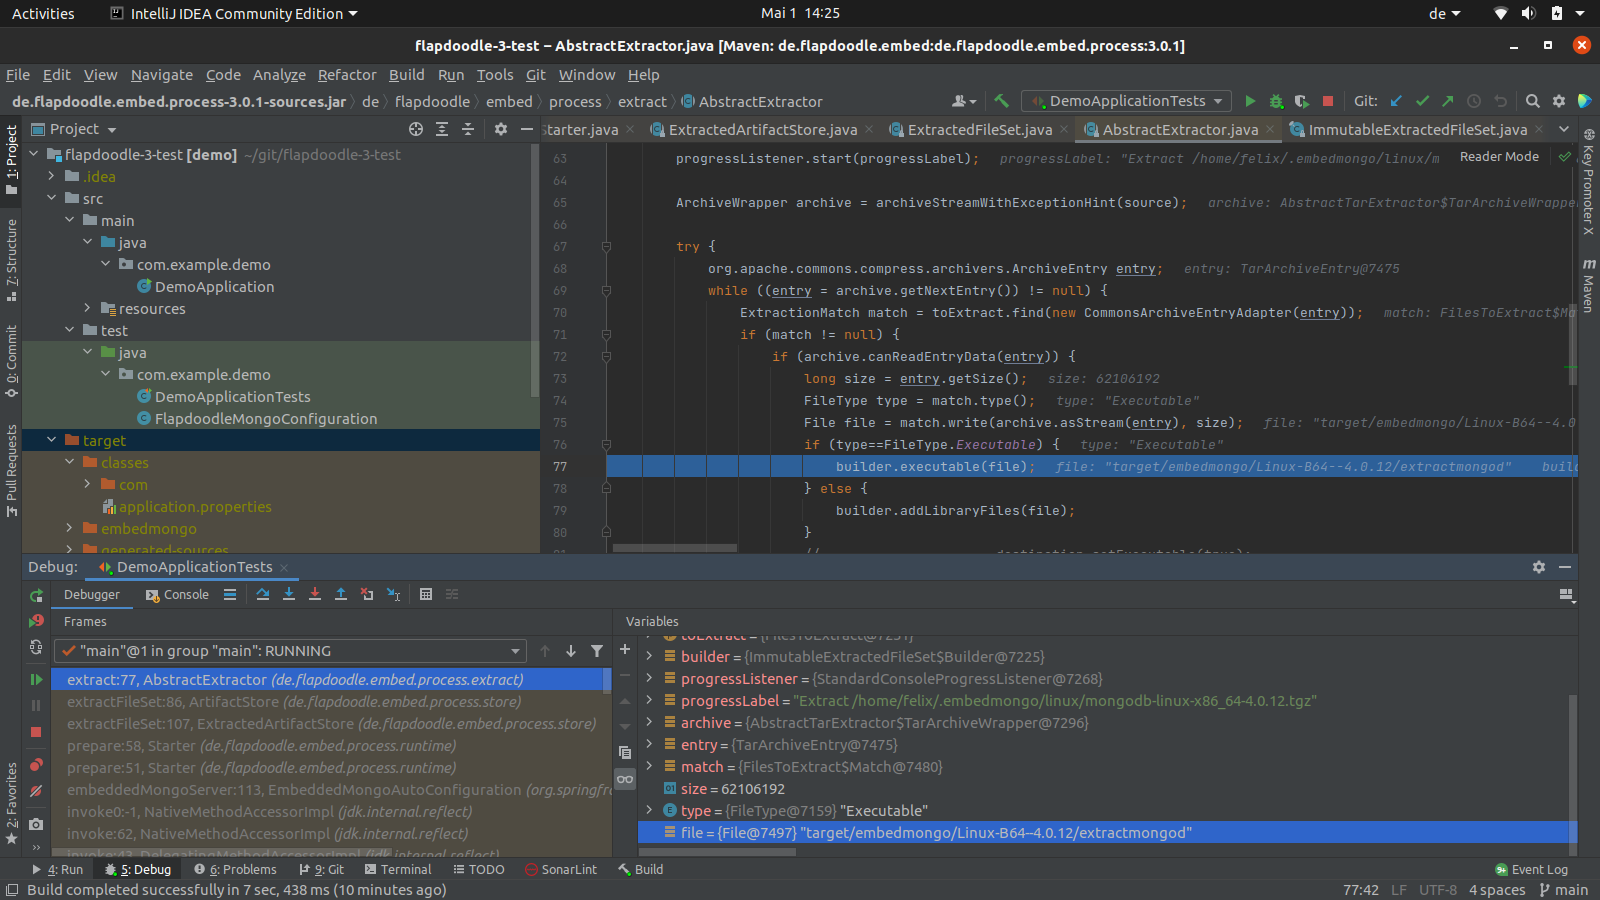Click Step Into icon in debugger toolbar
1600x900 pixels.
pyautogui.click(x=289, y=594)
